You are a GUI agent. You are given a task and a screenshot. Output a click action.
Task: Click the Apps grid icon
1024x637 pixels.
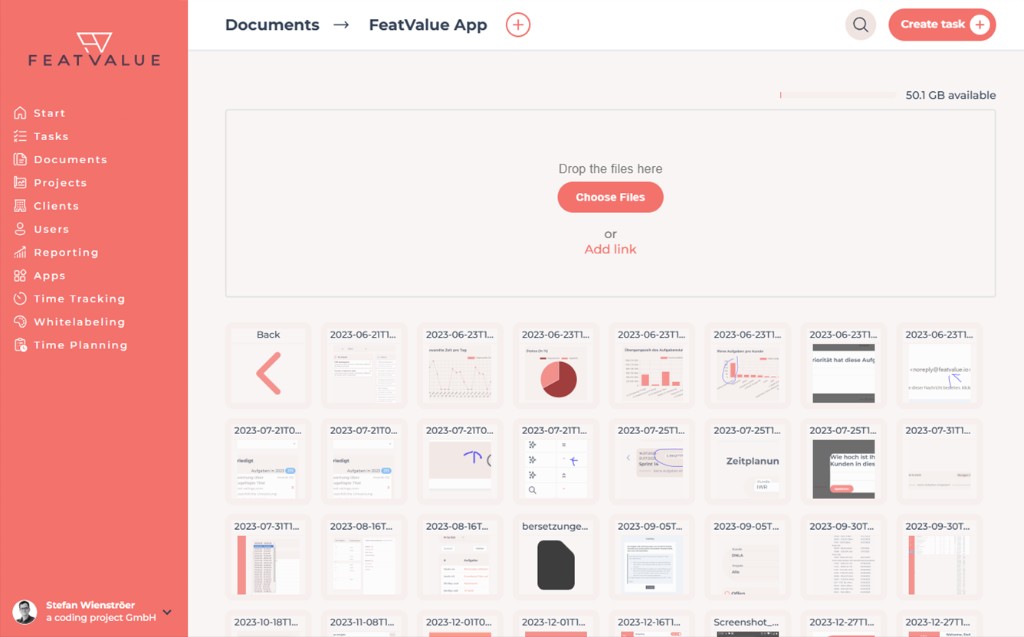coord(20,276)
